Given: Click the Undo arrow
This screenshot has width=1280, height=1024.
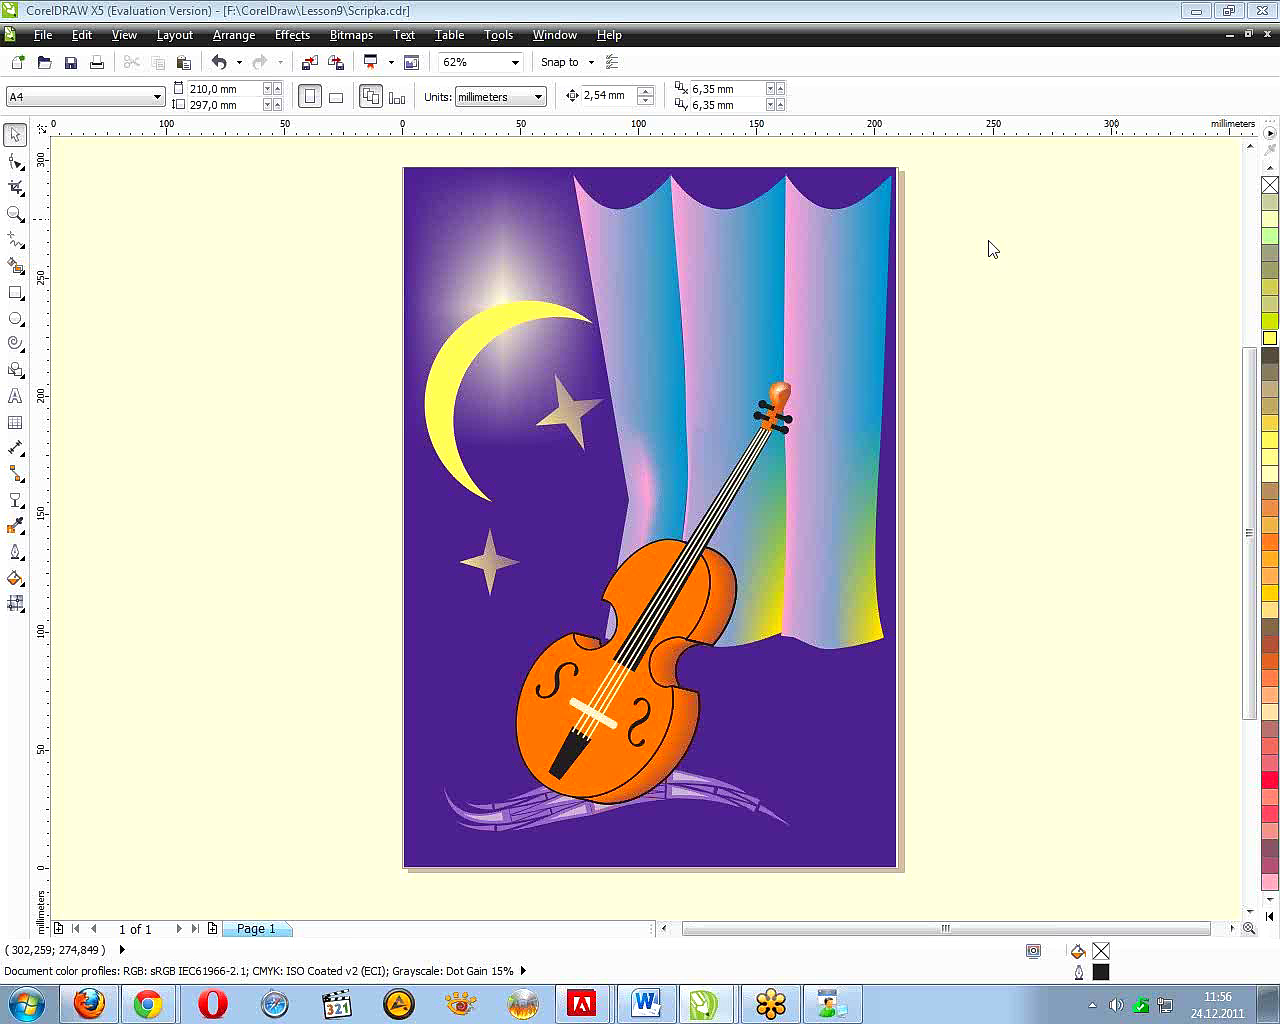Looking at the screenshot, I should 219,62.
